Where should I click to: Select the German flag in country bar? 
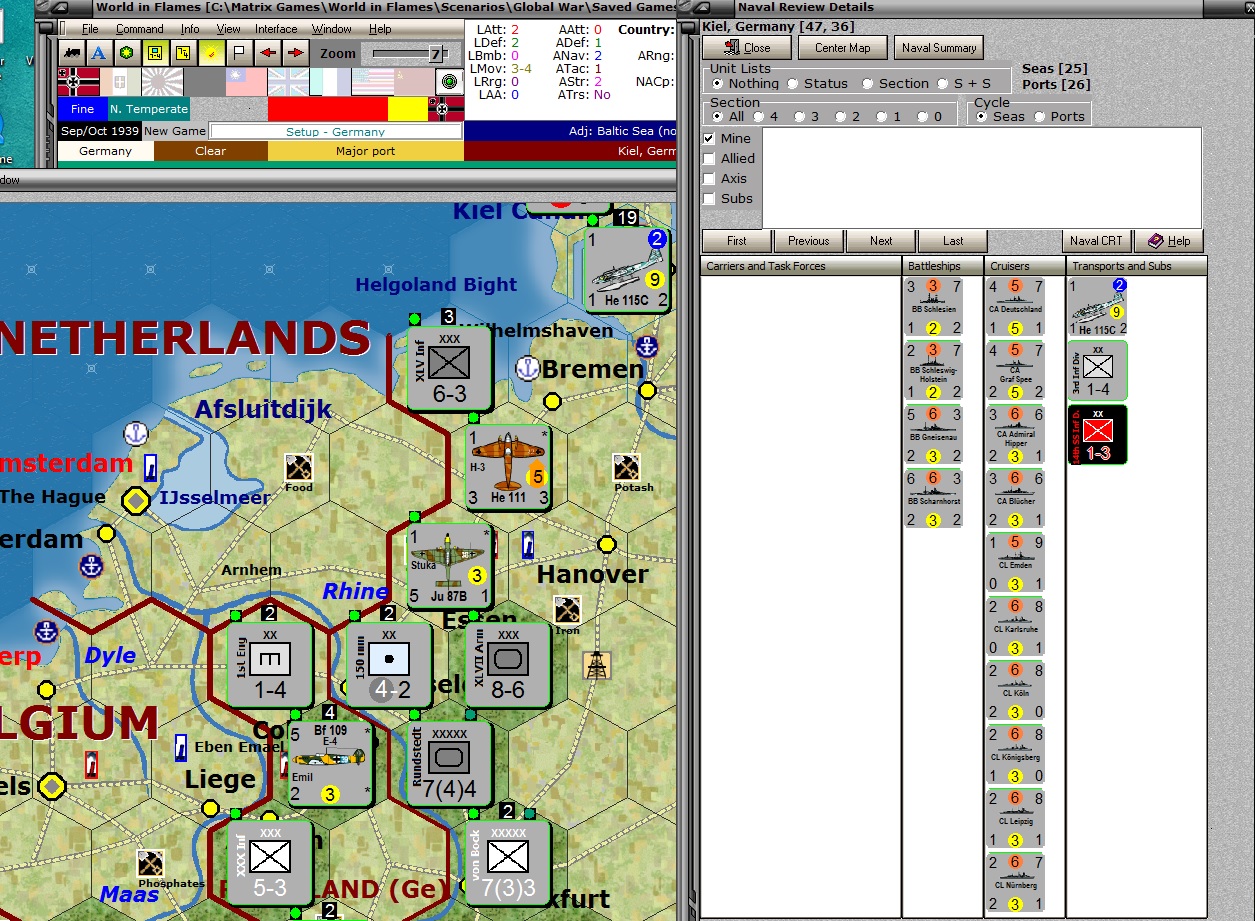pos(78,81)
